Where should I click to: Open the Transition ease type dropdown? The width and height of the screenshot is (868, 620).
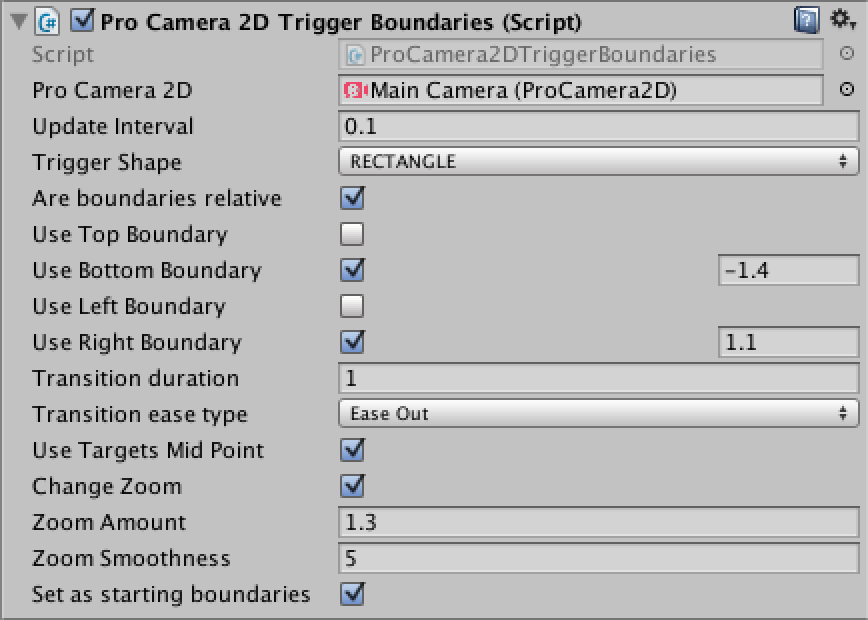(x=598, y=414)
